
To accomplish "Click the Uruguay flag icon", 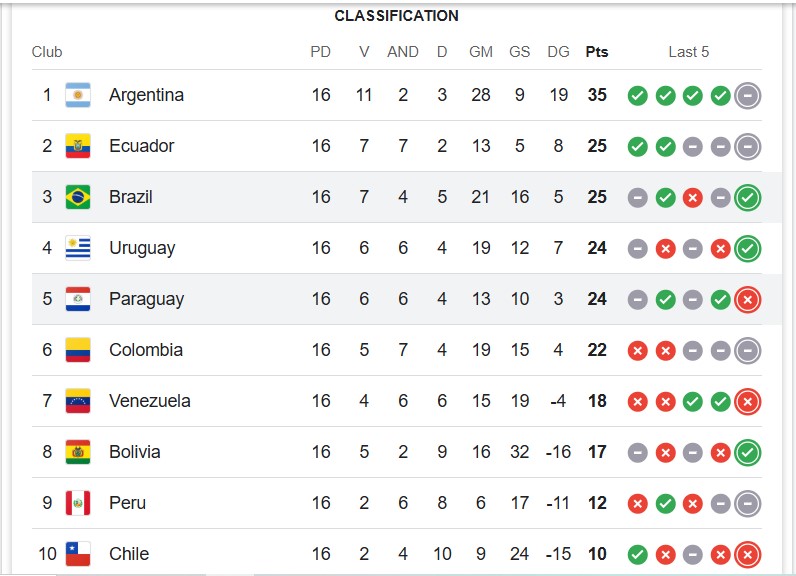I will click(x=78, y=248).
